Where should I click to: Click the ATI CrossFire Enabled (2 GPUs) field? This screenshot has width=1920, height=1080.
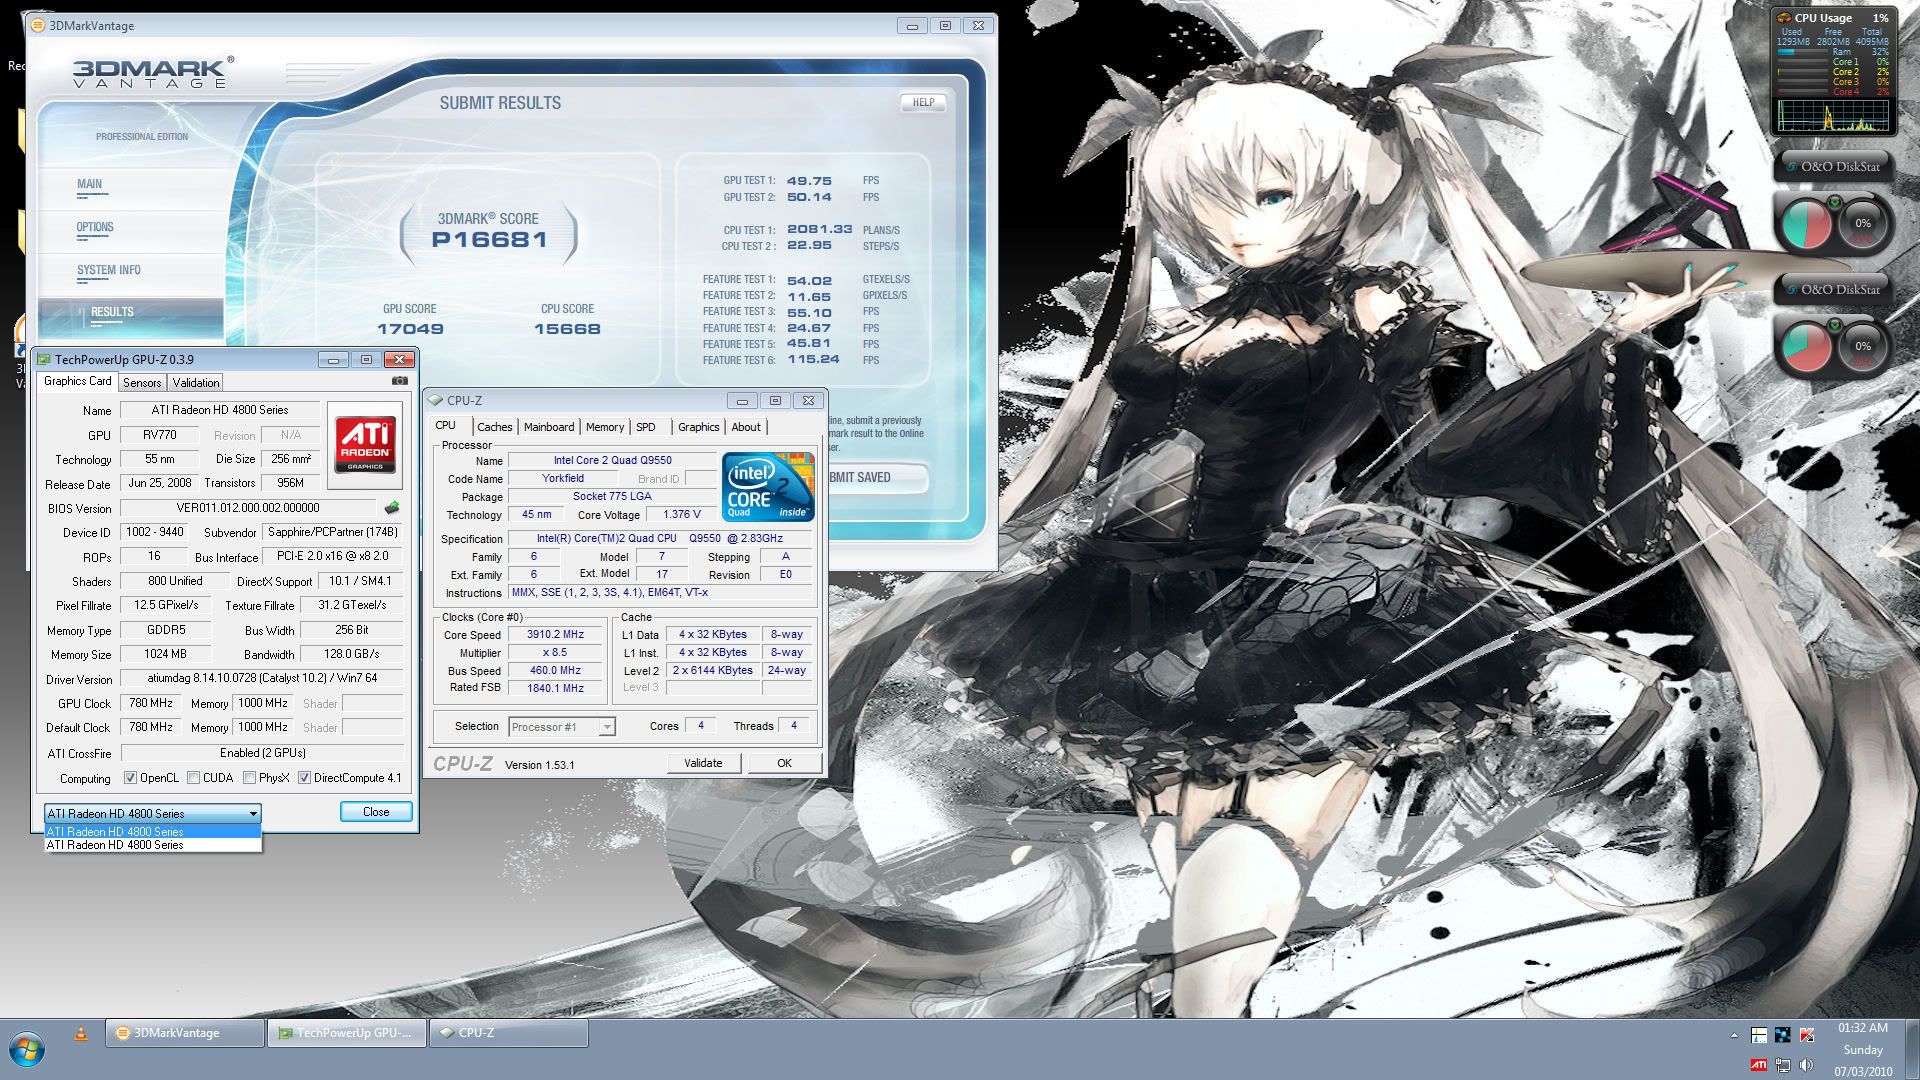(x=262, y=753)
